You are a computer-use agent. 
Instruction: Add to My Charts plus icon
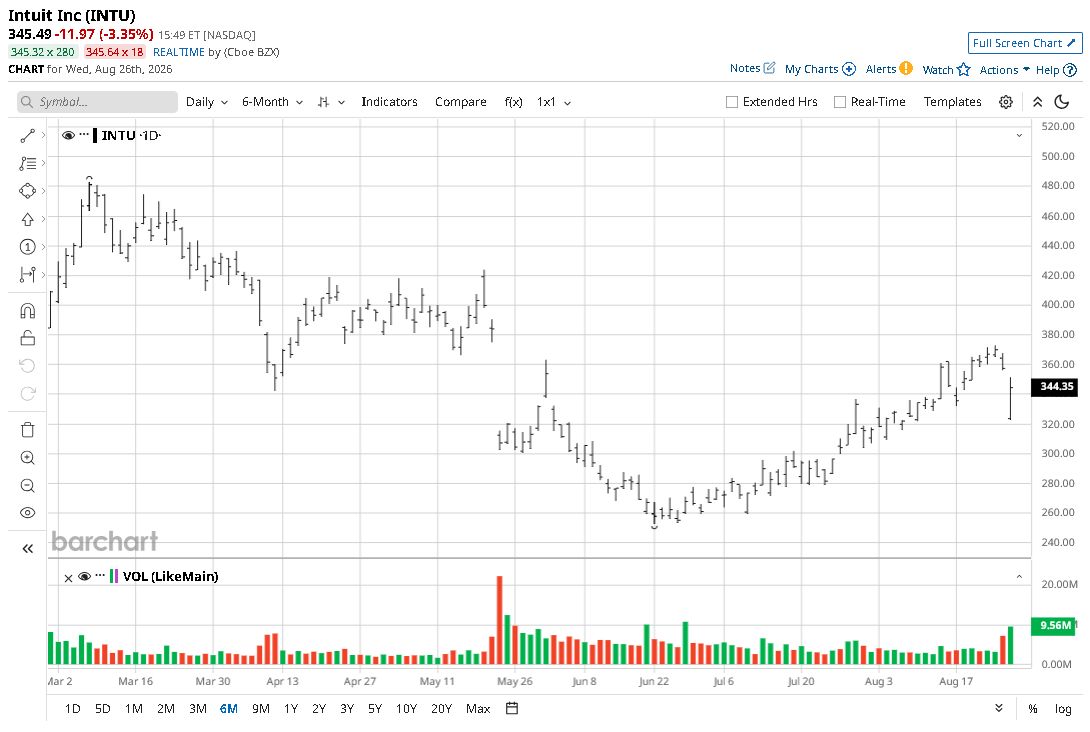coord(849,69)
